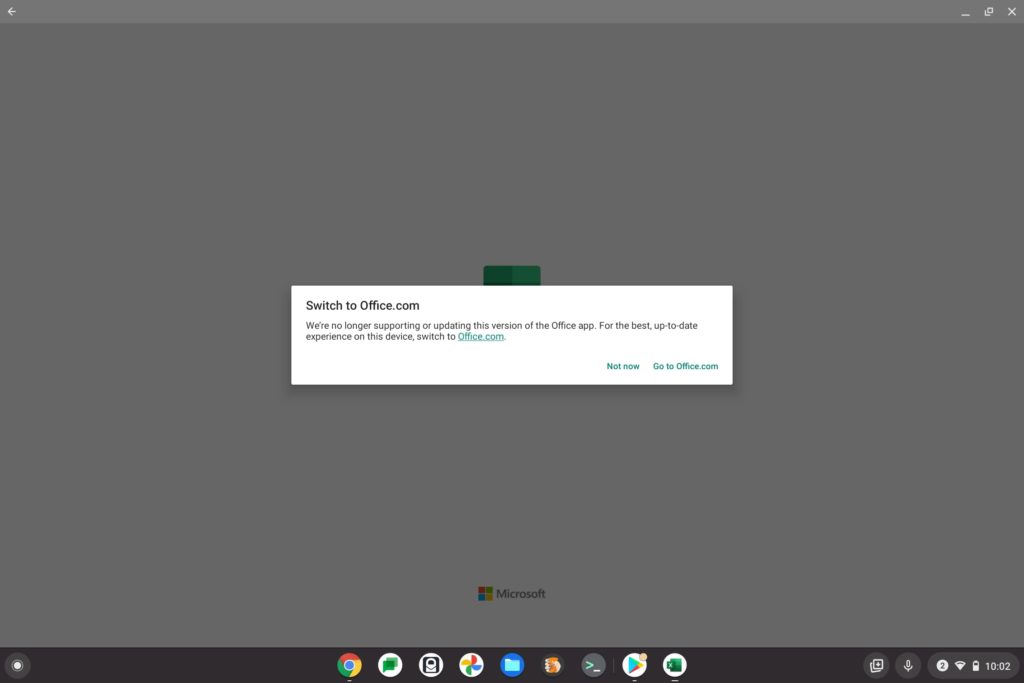Screen dimensions: 1024x683
Task: Open the Google Photos pinwheel icon
Action: (472, 665)
